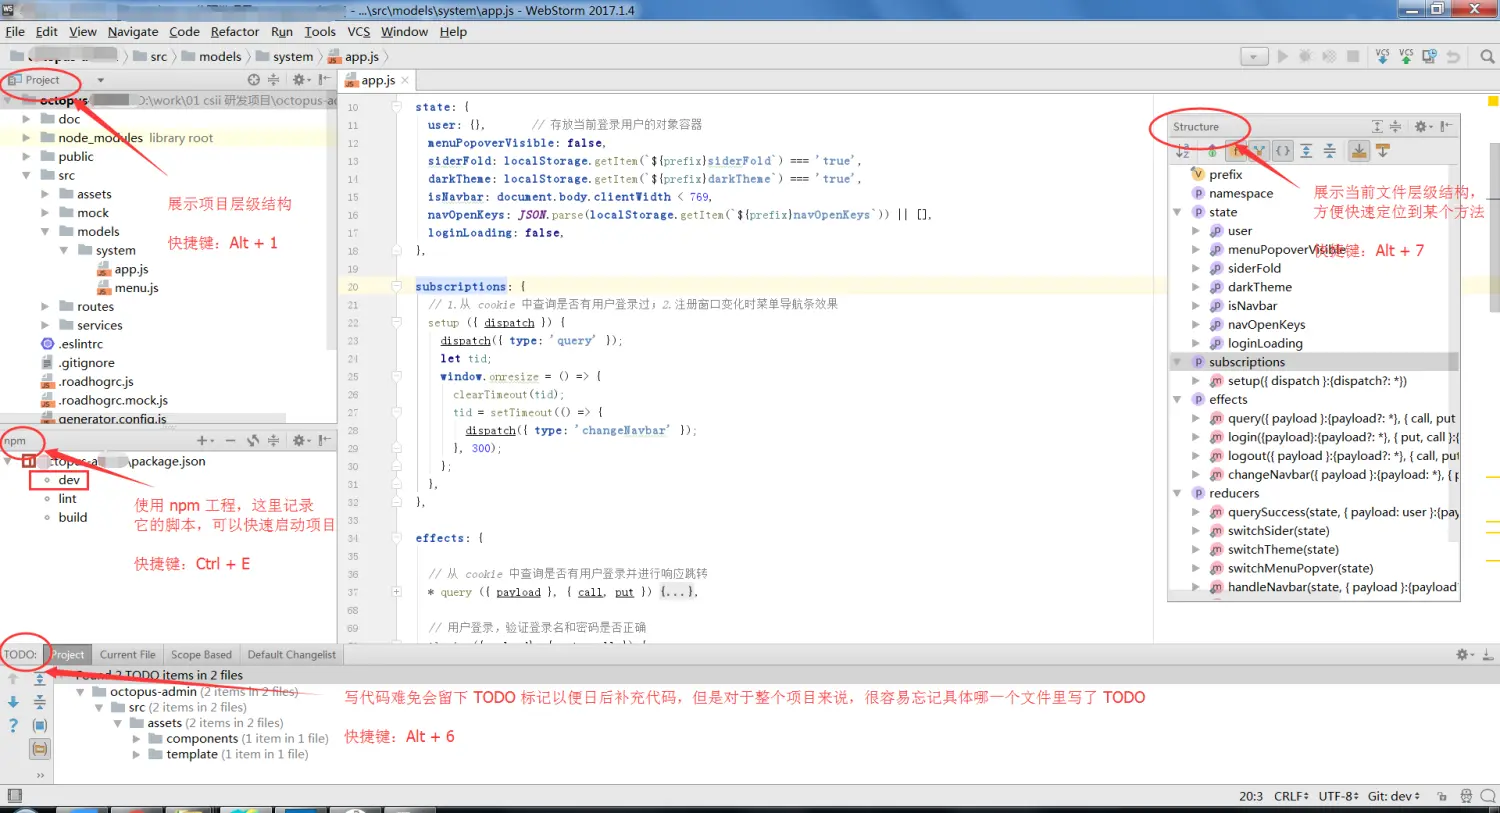
Task: Click the VCS Commit Changes icon
Action: 1406,56
